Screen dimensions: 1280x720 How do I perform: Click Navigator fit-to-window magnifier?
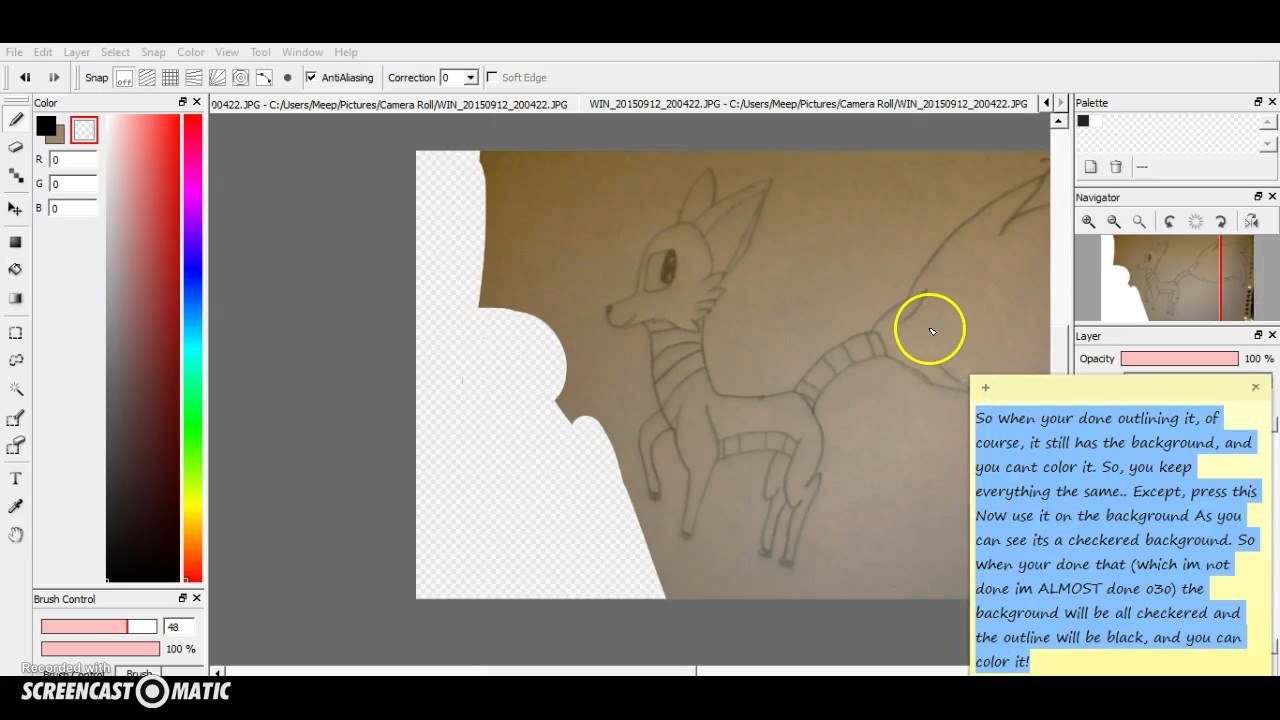pos(1139,222)
